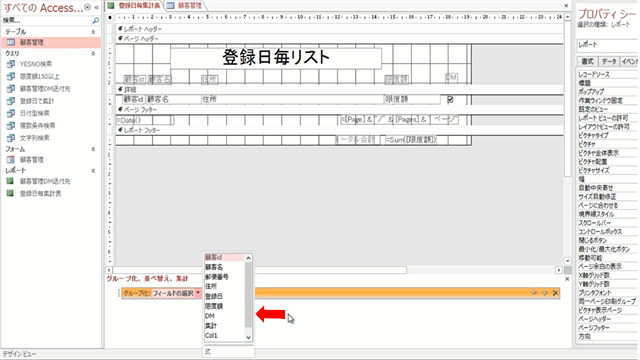
Task: Collapse the テーブル group in navigation pane
Action: [x=93, y=32]
